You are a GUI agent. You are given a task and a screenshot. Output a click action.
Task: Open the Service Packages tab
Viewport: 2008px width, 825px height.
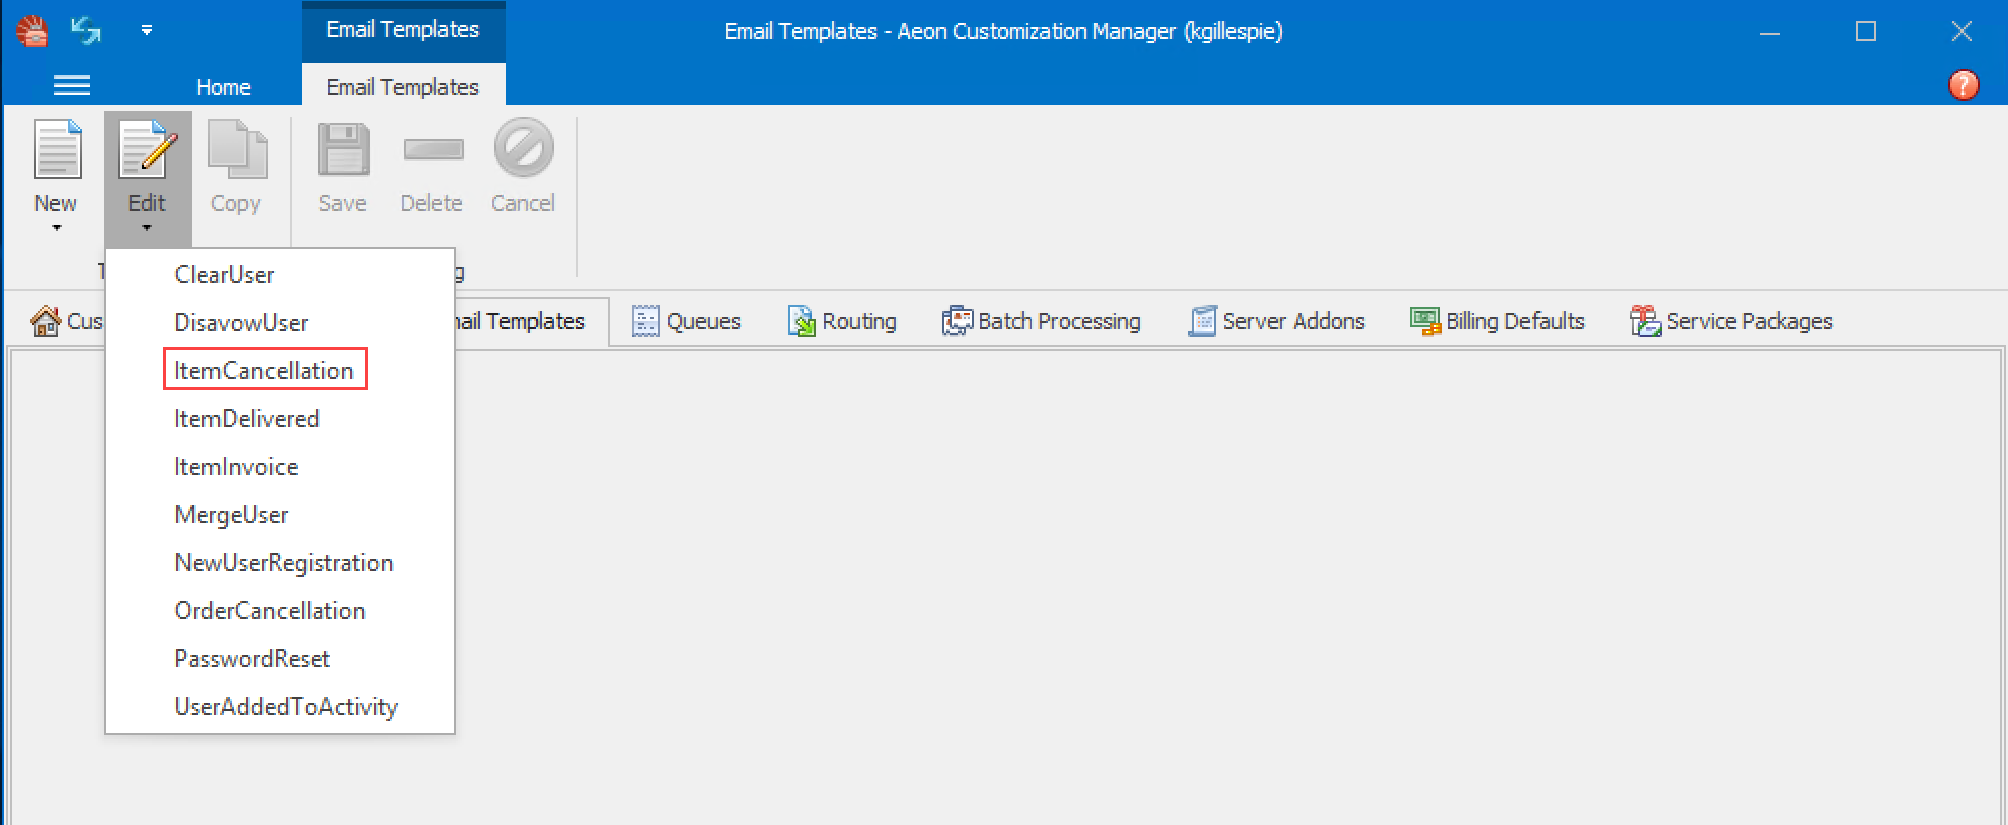point(1731,321)
